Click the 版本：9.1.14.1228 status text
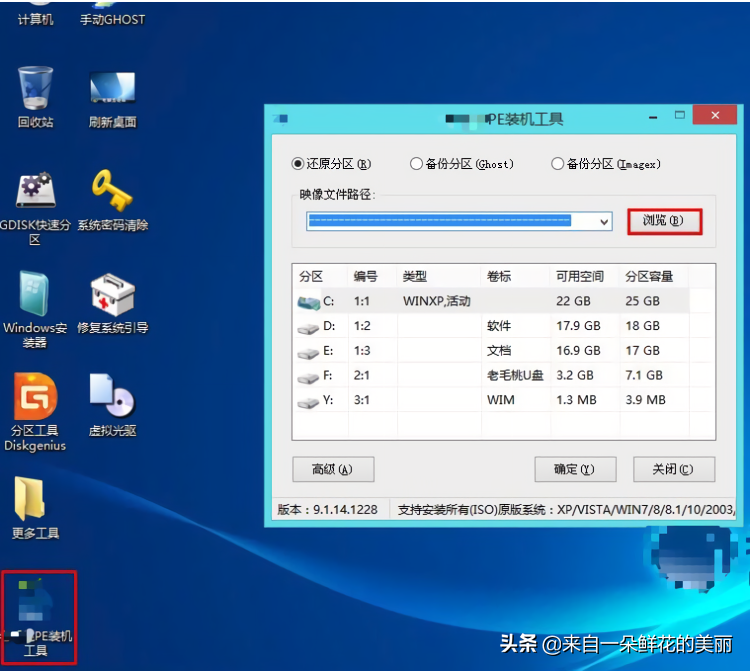The height and width of the screenshot is (671, 750). click(328, 510)
